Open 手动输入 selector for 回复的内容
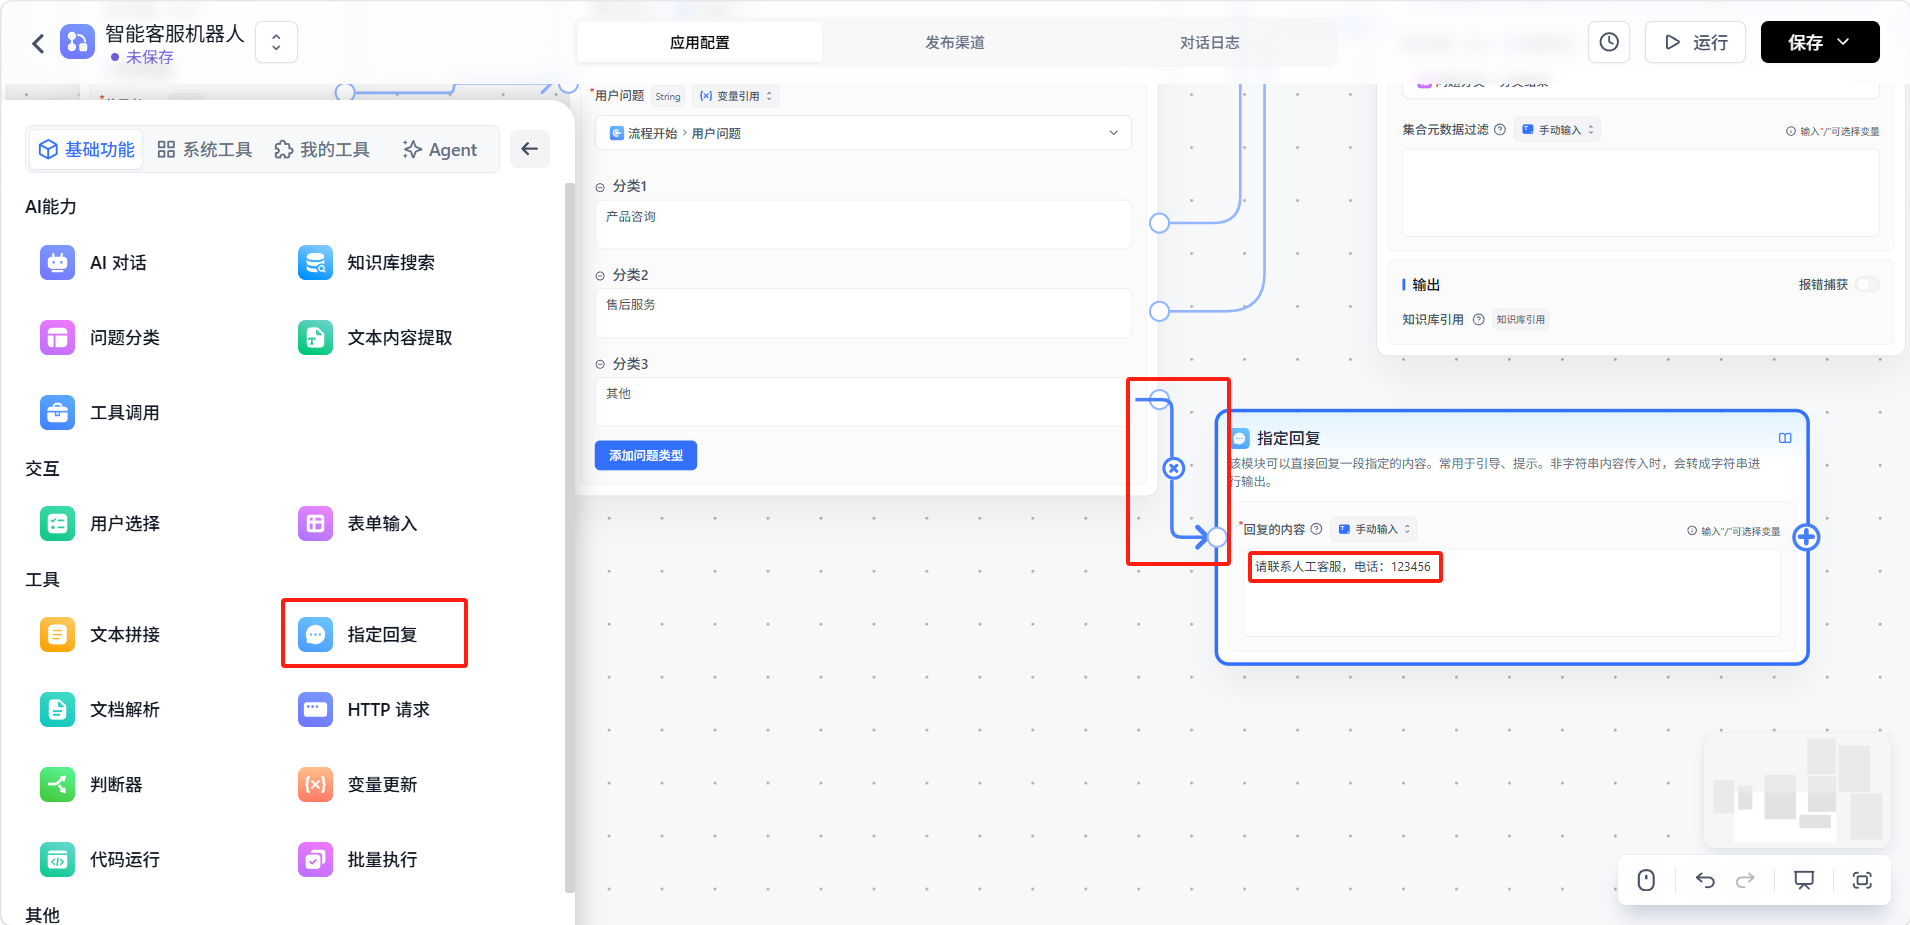 tap(1374, 529)
